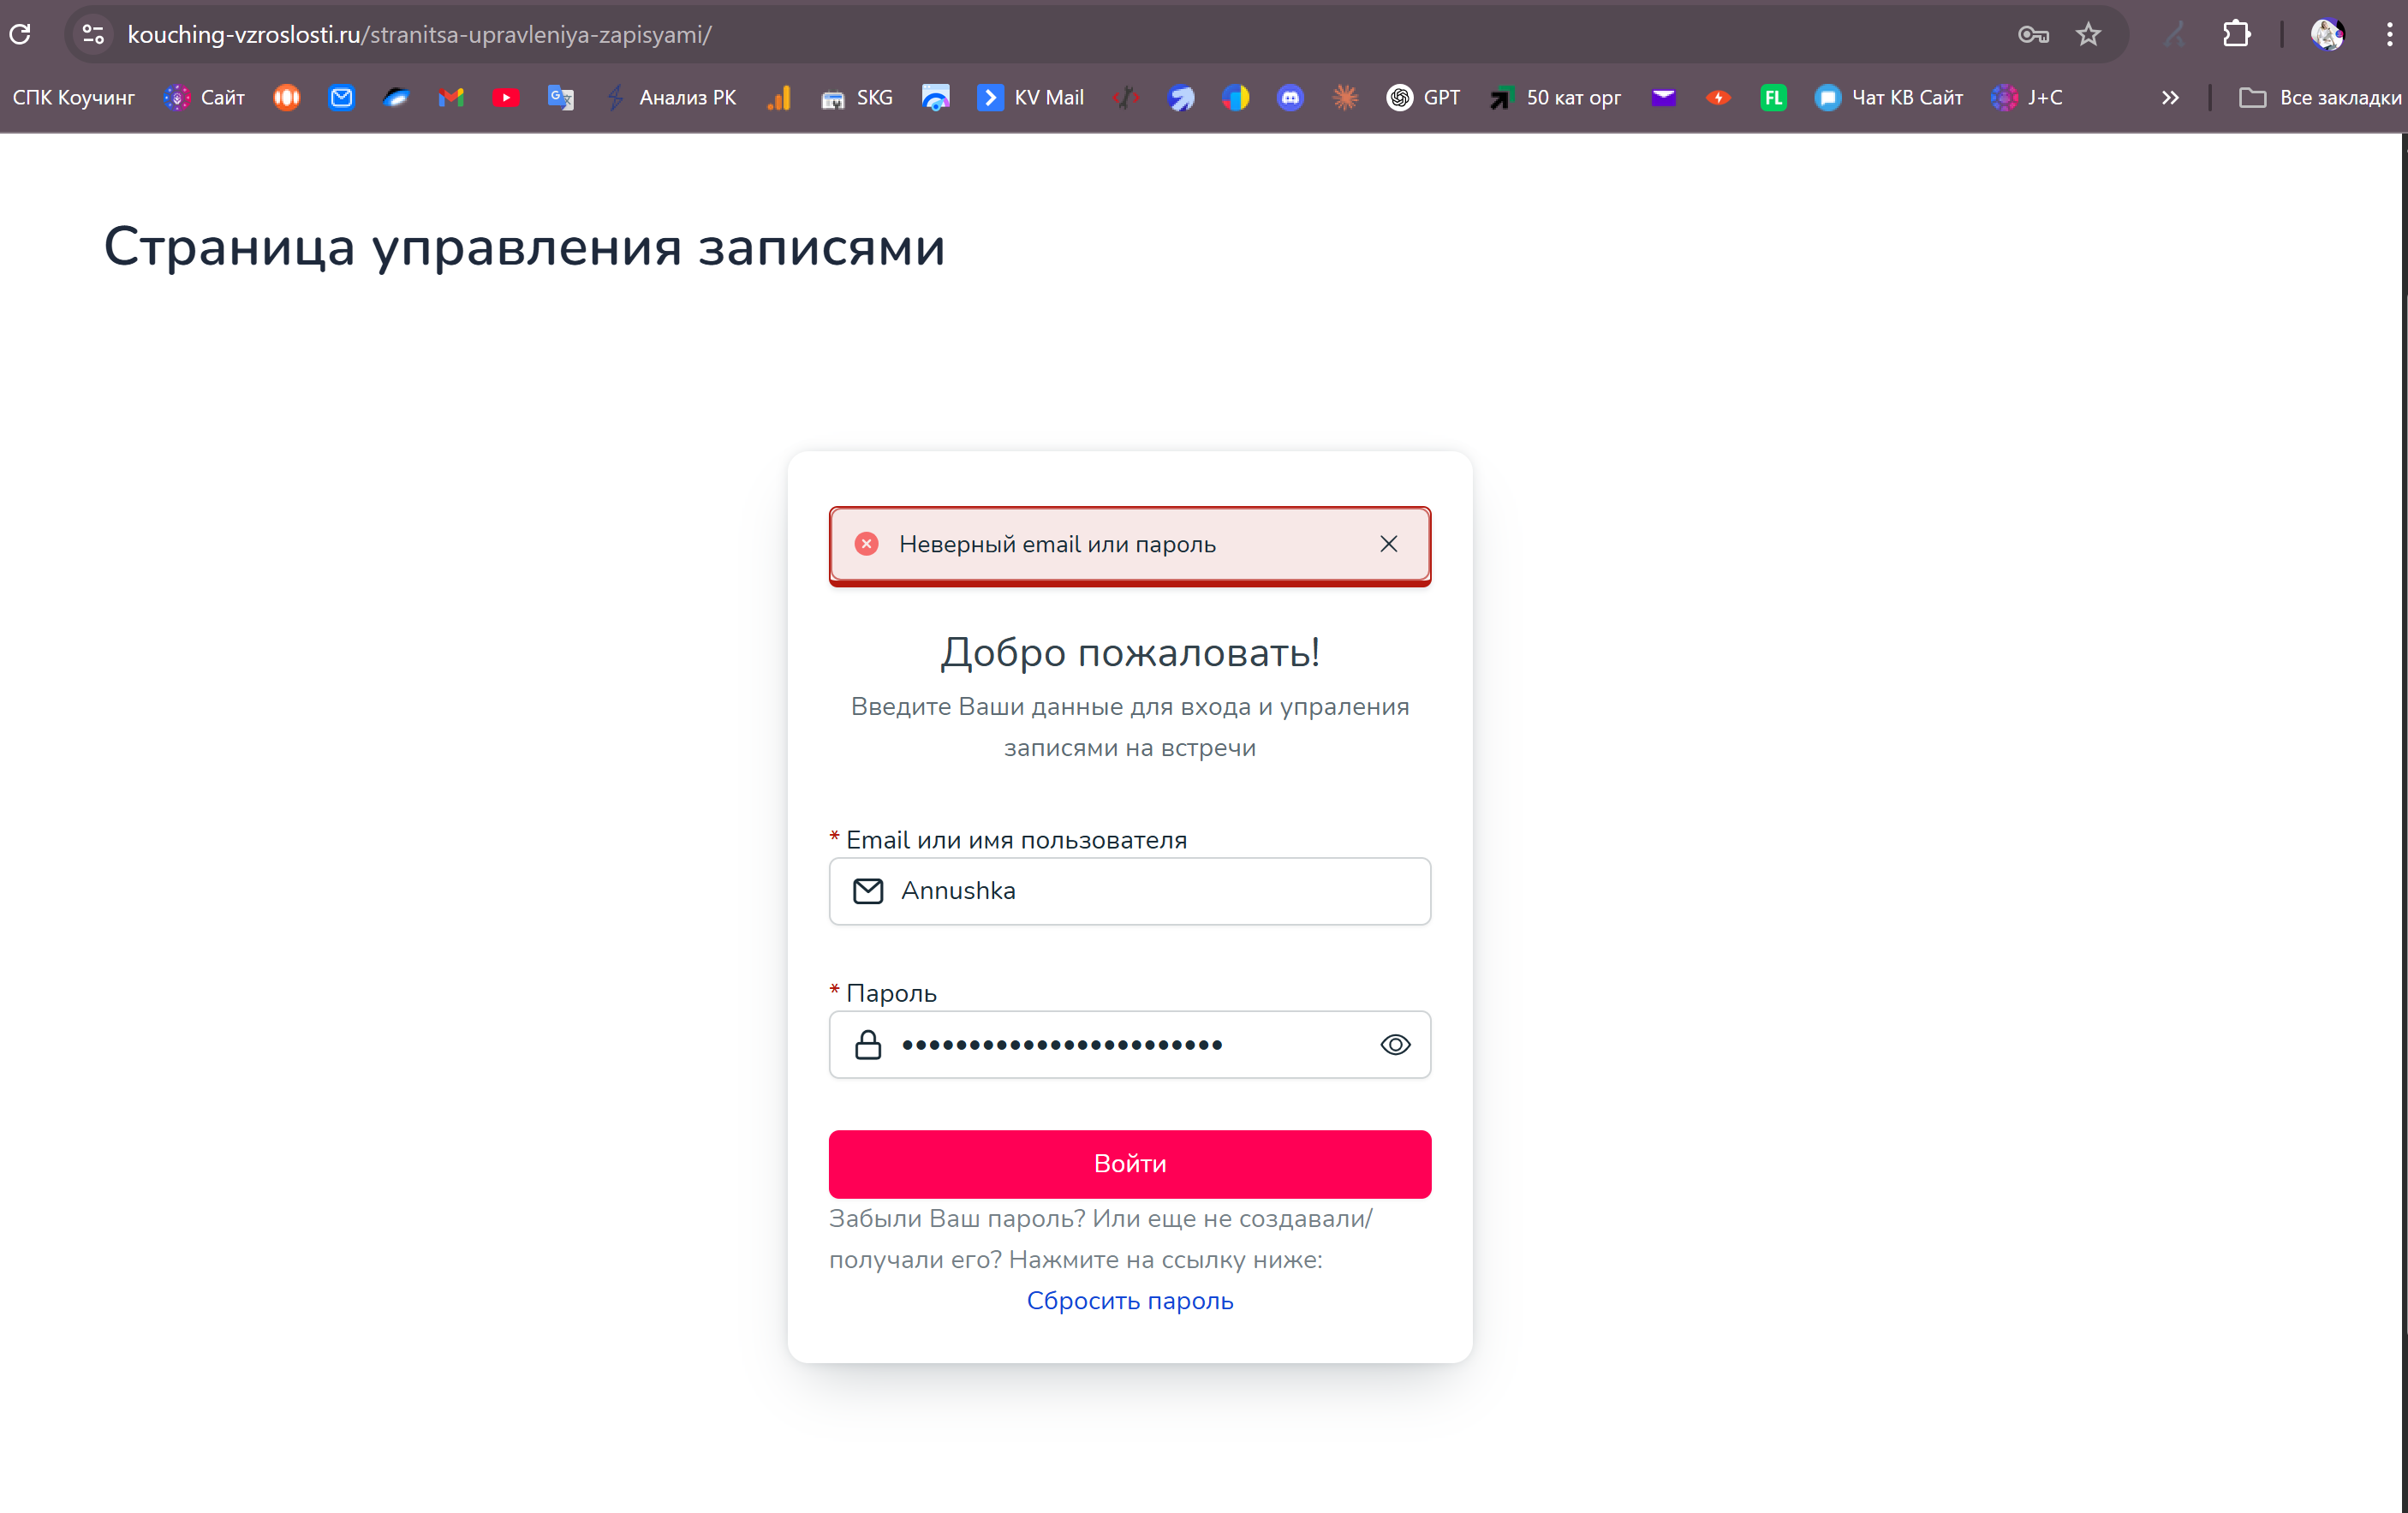Open the Extensions puzzle icon
This screenshot has width=2408, height=1513.
tap(2236, 34)
